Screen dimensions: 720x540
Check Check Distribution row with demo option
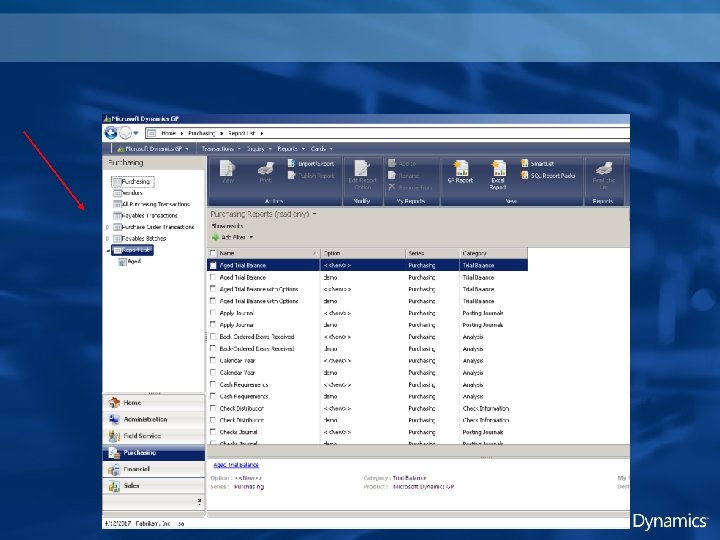coord(213,420)
